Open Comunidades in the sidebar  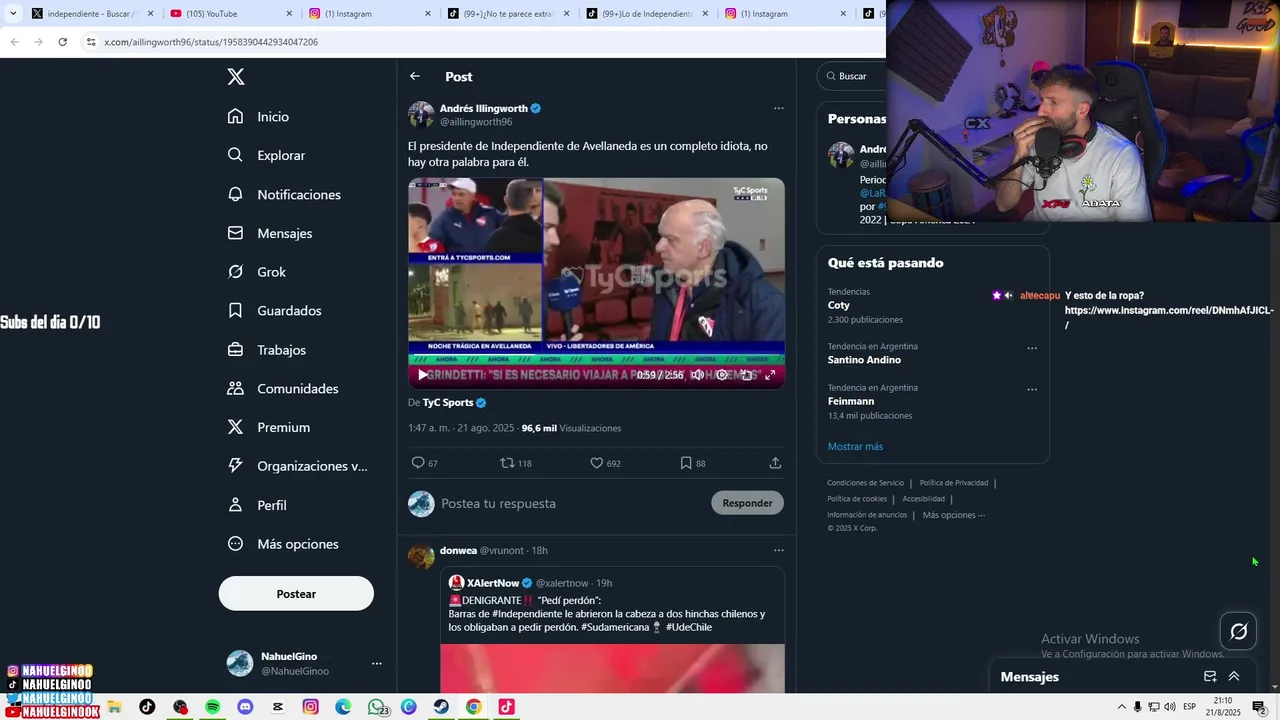click(283, 388)
